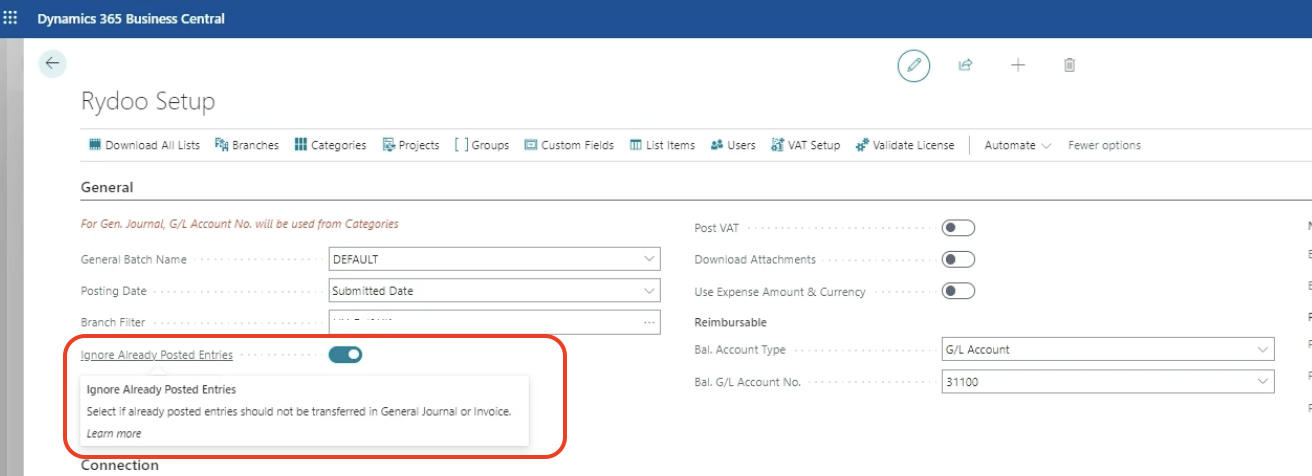Click the Validate License icon
Viewport: 1312px width, 476px height.
862,145
